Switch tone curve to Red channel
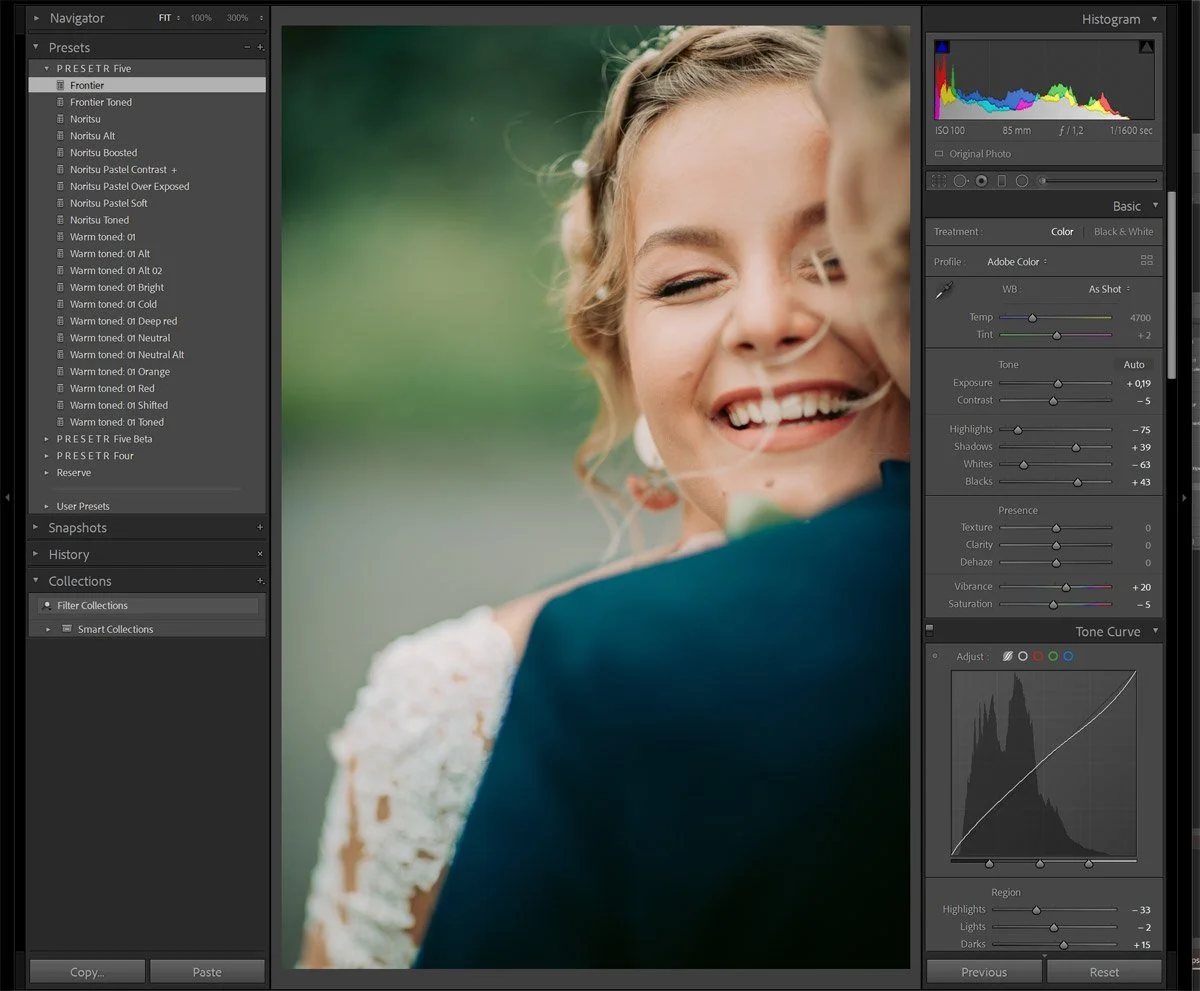Screen dimensions: 1200x991 coord(1038,656)
